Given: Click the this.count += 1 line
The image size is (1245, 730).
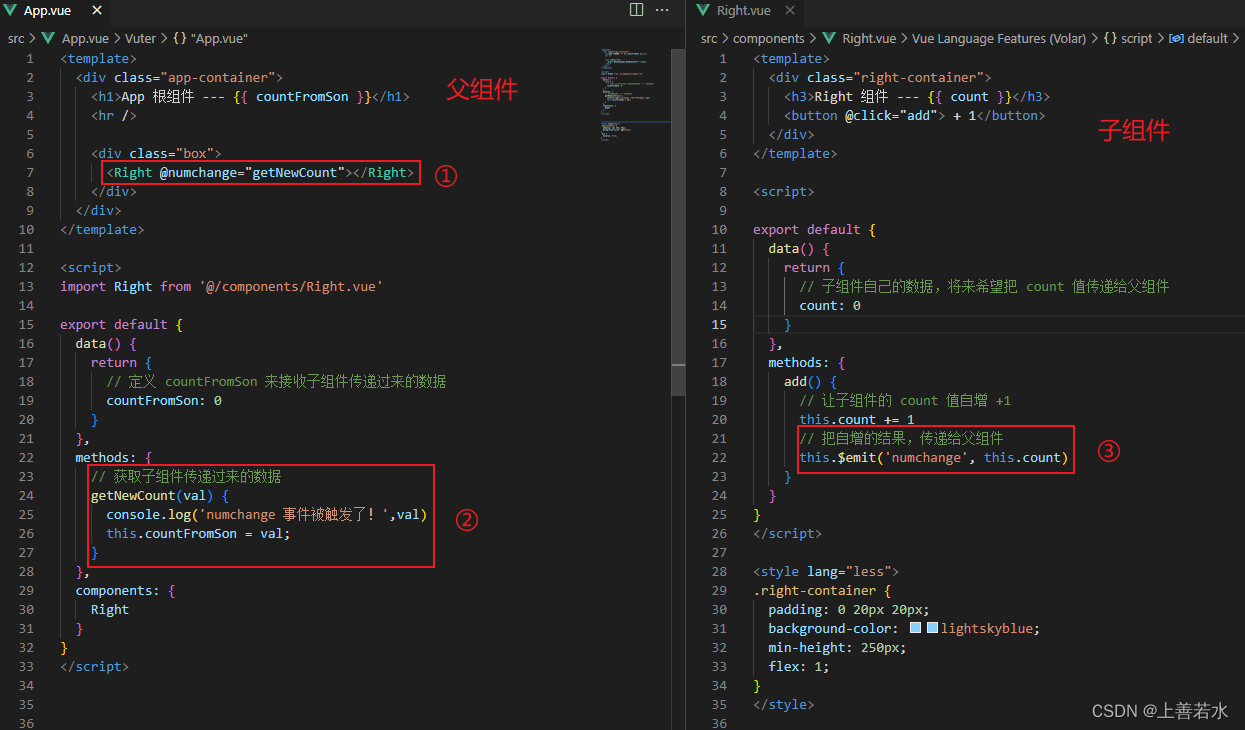Looking at the screenshot, I should pyautogui.click(x=857, y=420).
